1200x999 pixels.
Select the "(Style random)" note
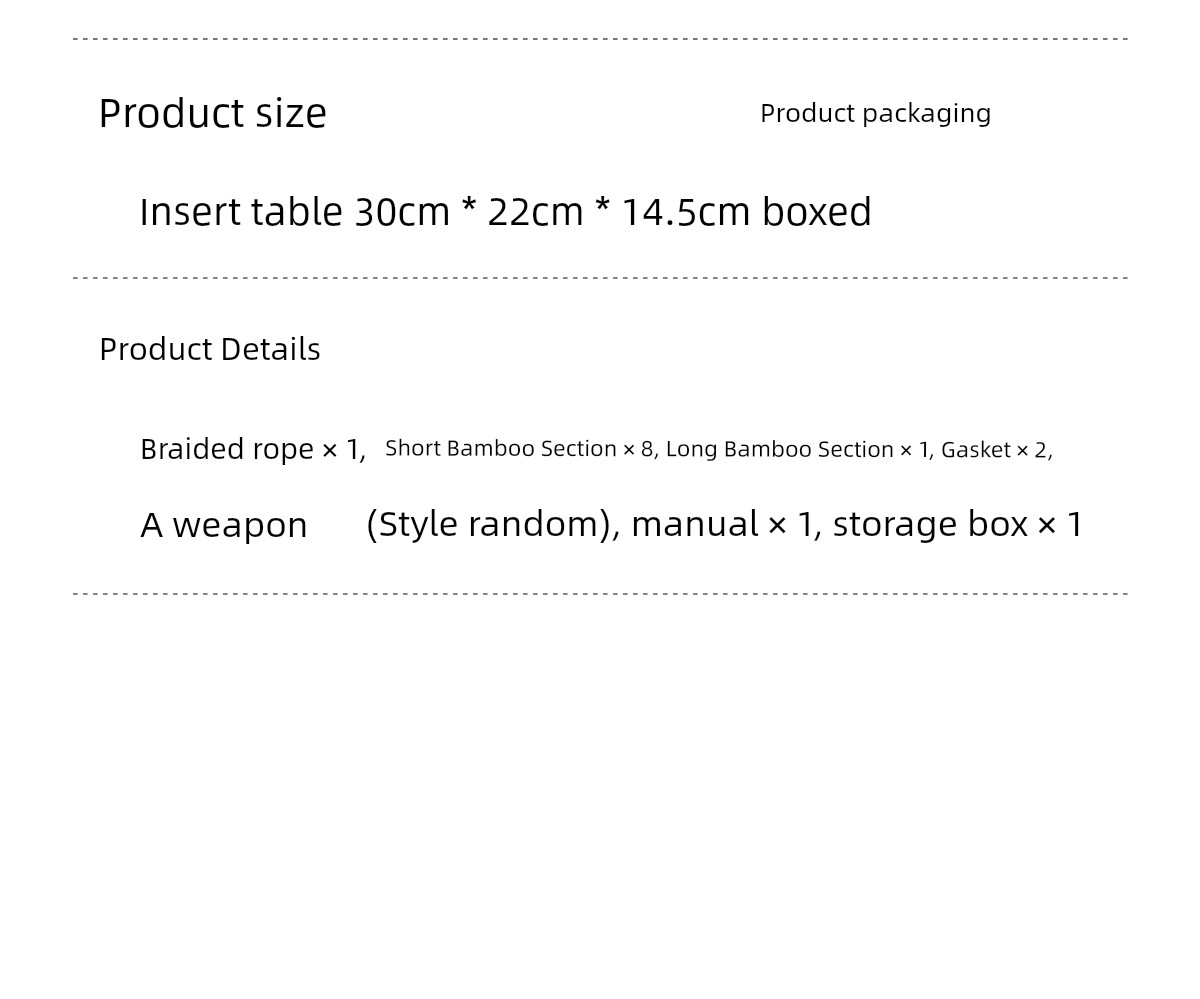pos(489,524)
